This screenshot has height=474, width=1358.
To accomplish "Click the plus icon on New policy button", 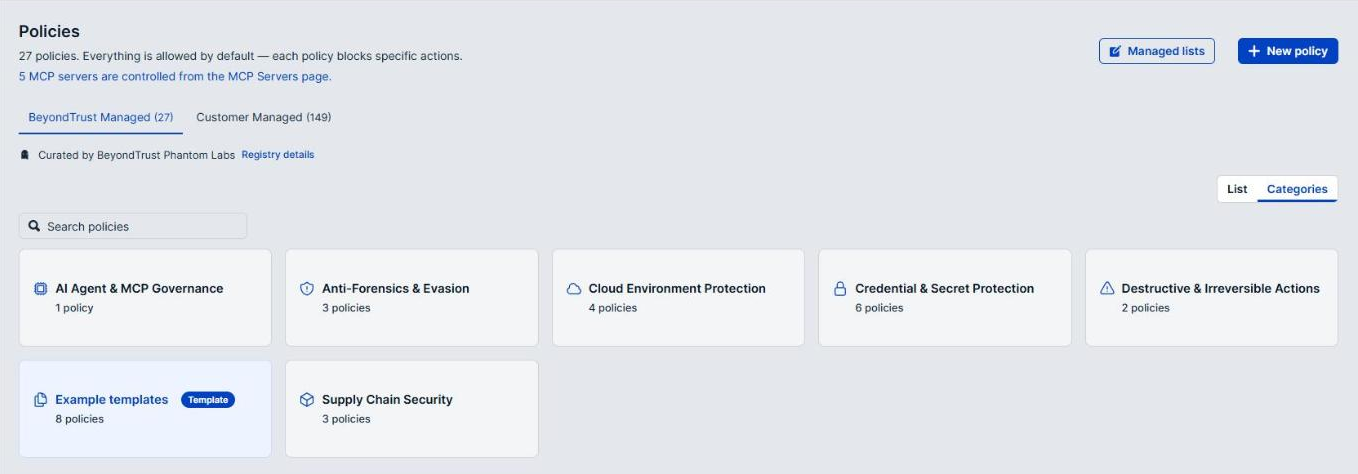I will point(1254,51).
